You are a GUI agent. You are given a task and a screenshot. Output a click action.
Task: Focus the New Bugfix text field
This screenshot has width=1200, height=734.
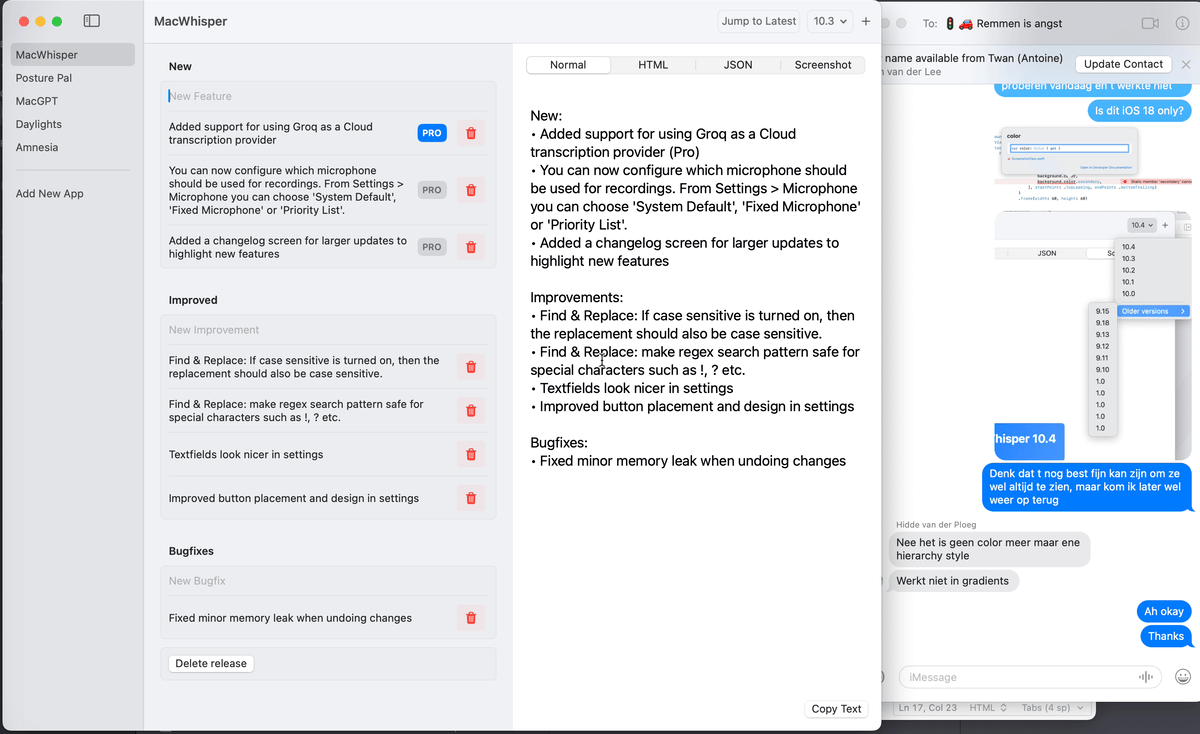[328, 581]
